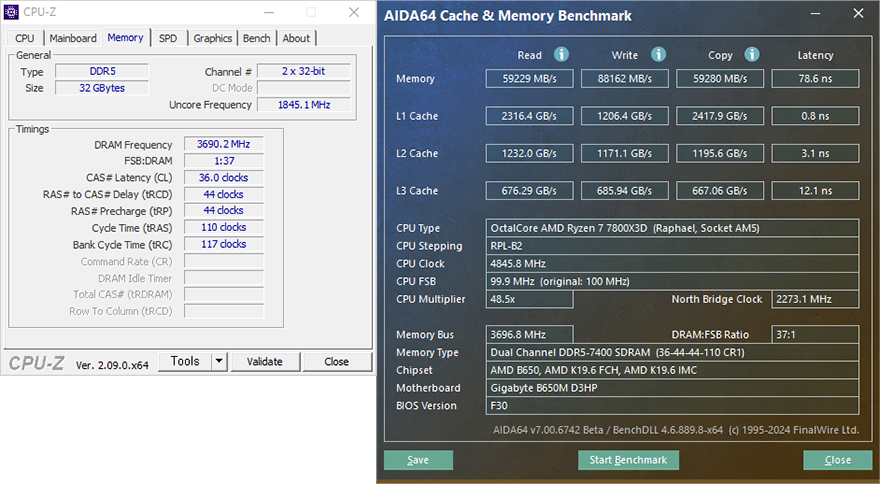Click the CPU Stepping value RPL-B2
The height and width of the screenshot is (484, 880).
[x=672, y=246]
